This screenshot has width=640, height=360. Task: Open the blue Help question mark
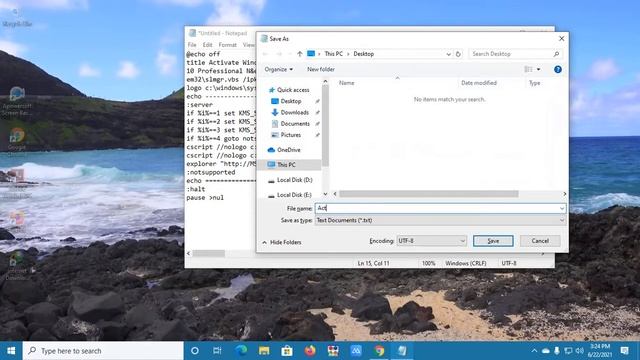tap(558, 69)
